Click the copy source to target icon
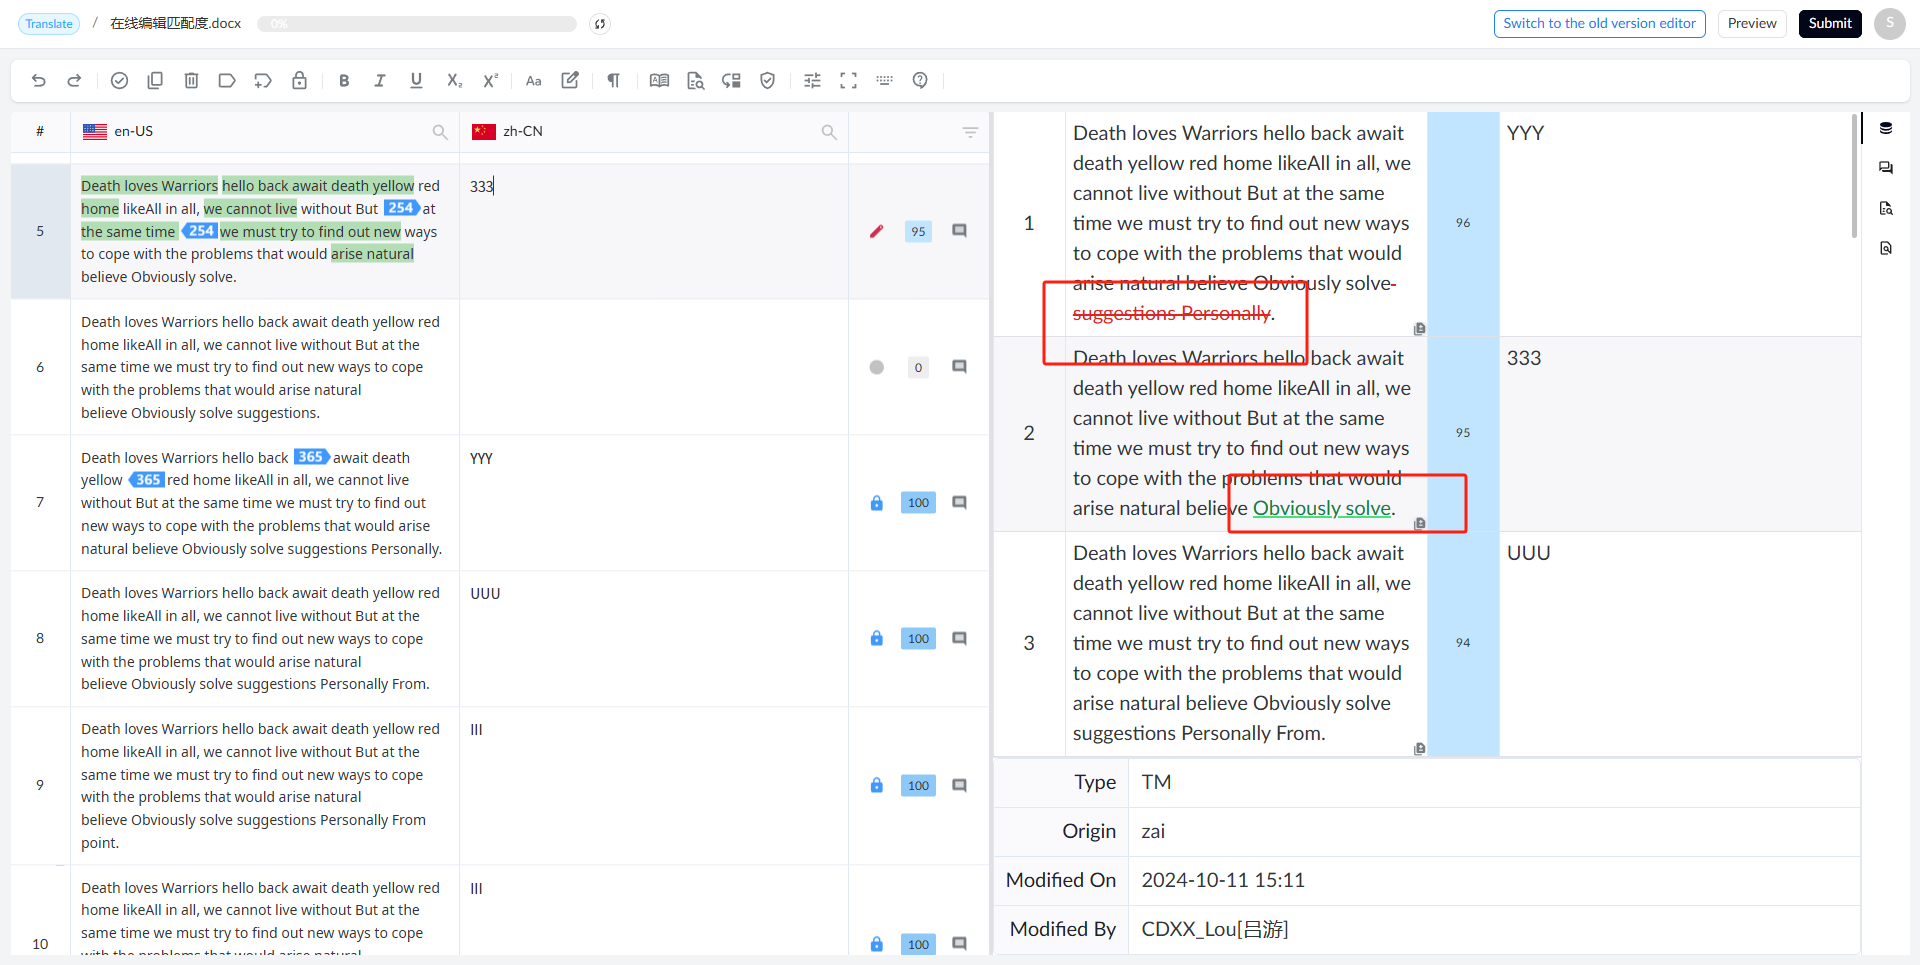Image resolution: width=1920 pixels, height=965 pixels. point(155,81)
